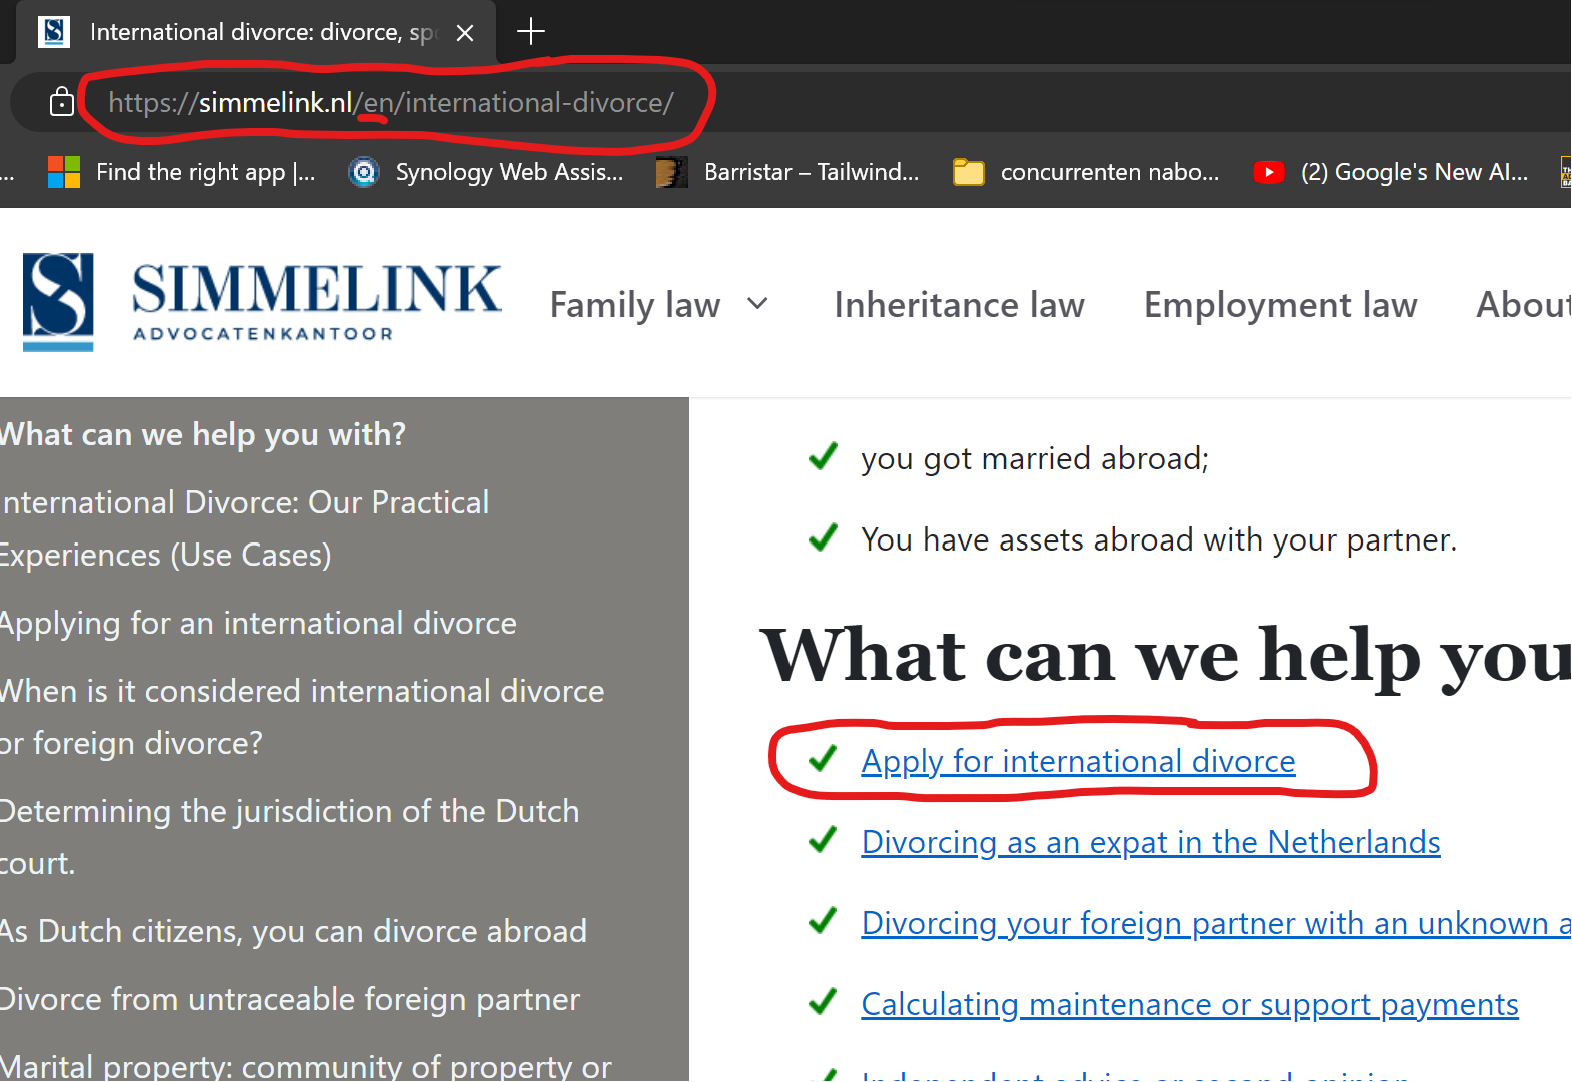Focus the address bar URL field
Image resolution: width=1572 pixels, height=1082 pixels.
tap(391, 102)
